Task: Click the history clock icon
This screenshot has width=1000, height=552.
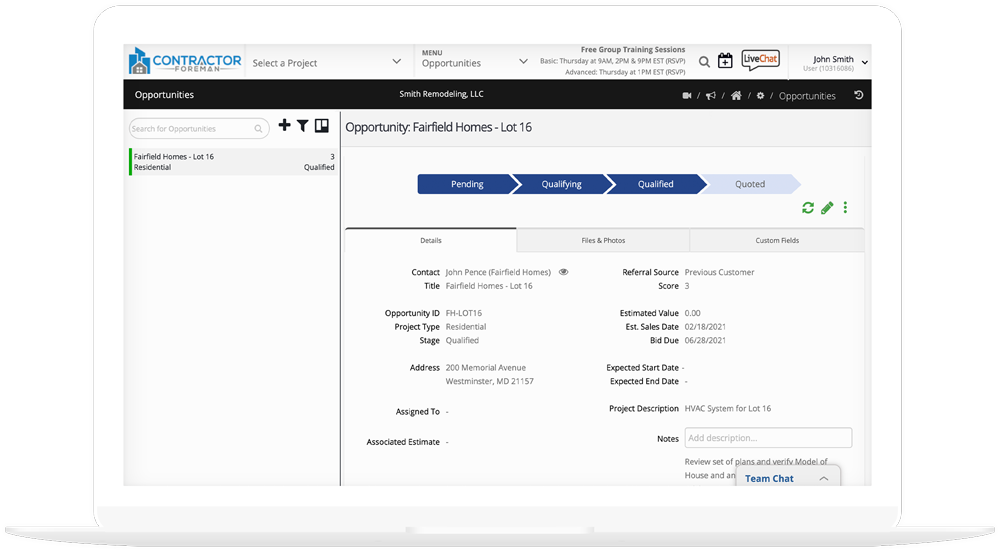Action: 858,96
